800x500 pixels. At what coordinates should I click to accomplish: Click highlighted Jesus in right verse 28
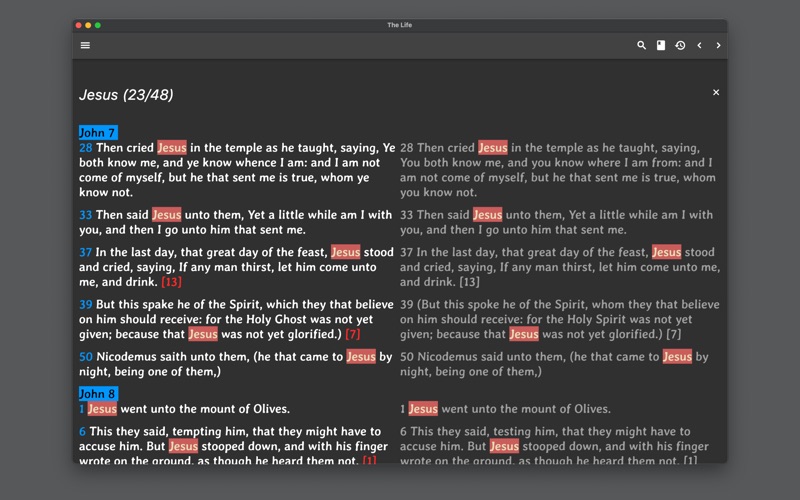[x=493, y=147]
